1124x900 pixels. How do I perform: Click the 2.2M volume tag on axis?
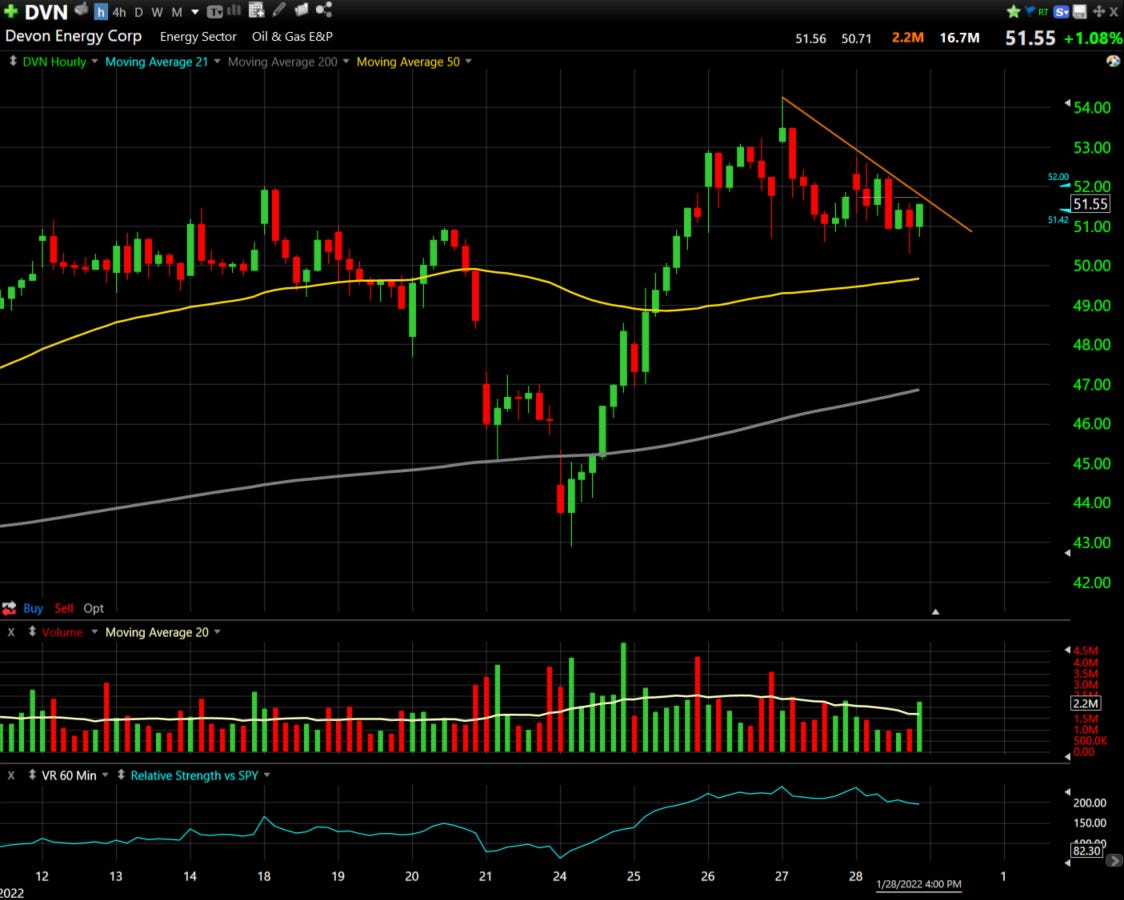(1085, 704)
